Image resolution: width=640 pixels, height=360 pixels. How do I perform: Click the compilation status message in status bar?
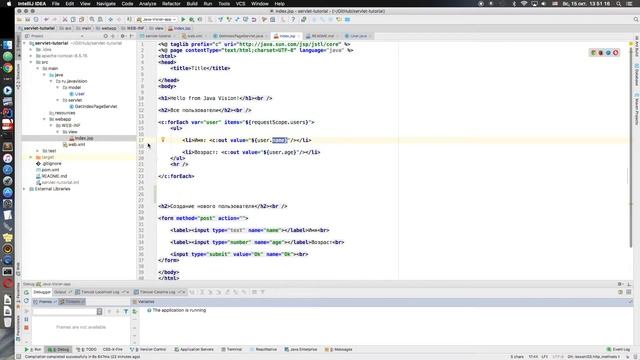pyautogui.click(x=82, y=357)
